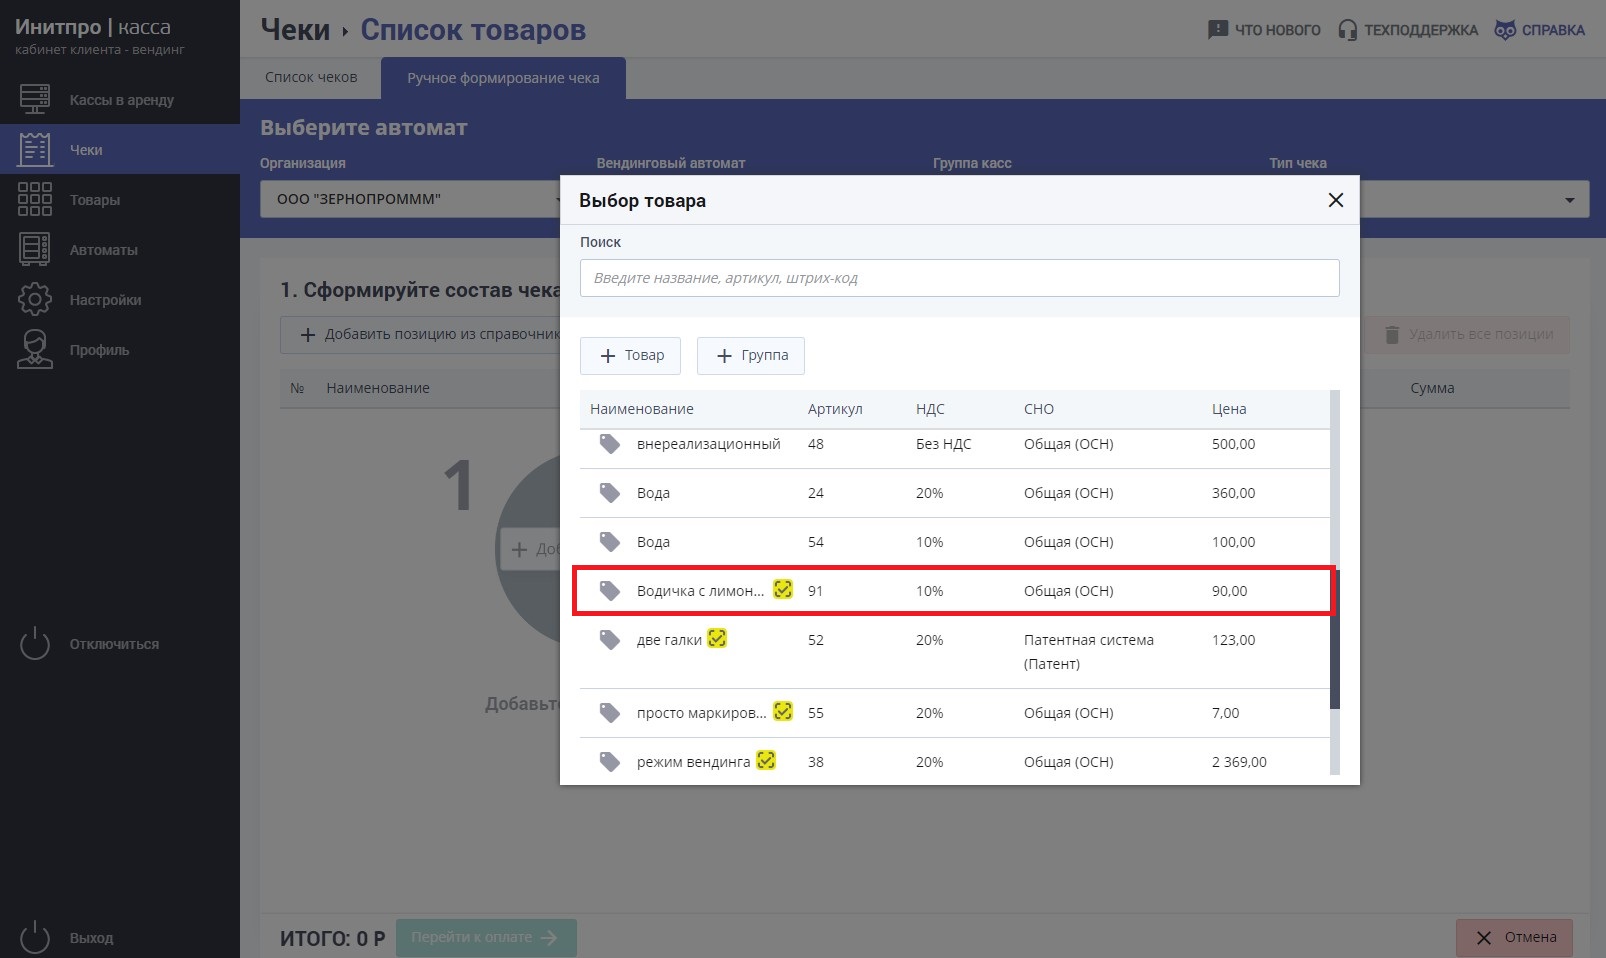
Task: Click Перейти к оплате button
Action: [486, 937]
